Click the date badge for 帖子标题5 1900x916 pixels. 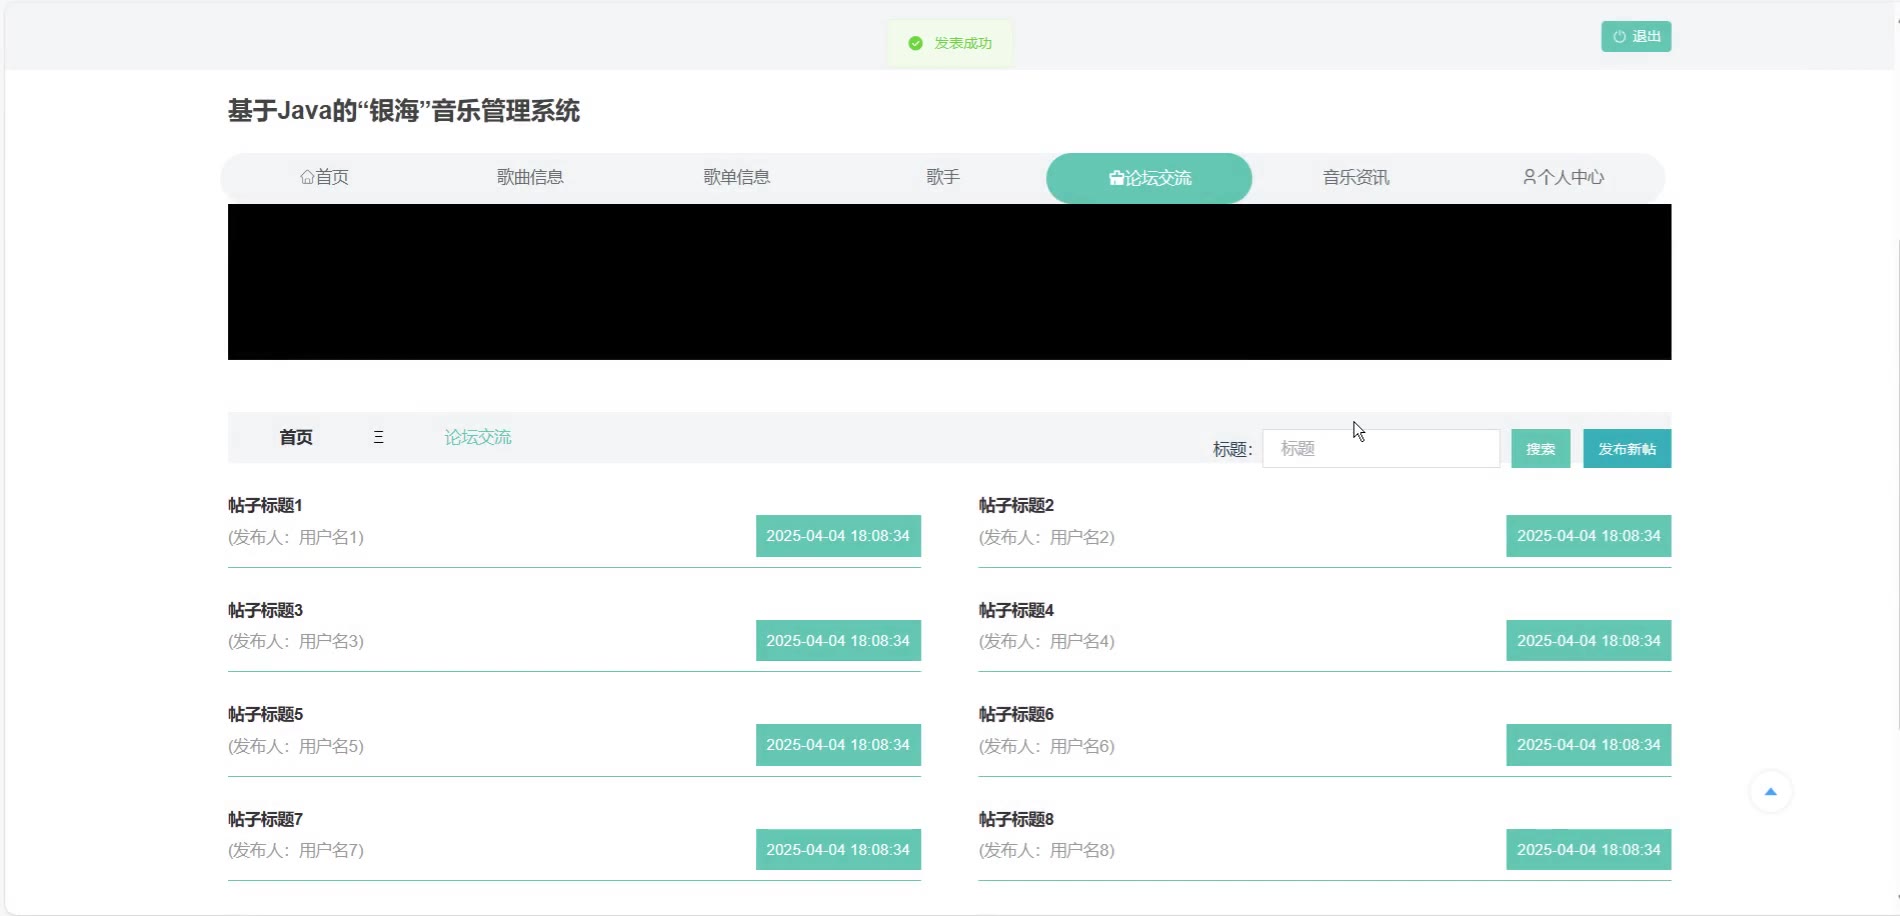[838, 745]
